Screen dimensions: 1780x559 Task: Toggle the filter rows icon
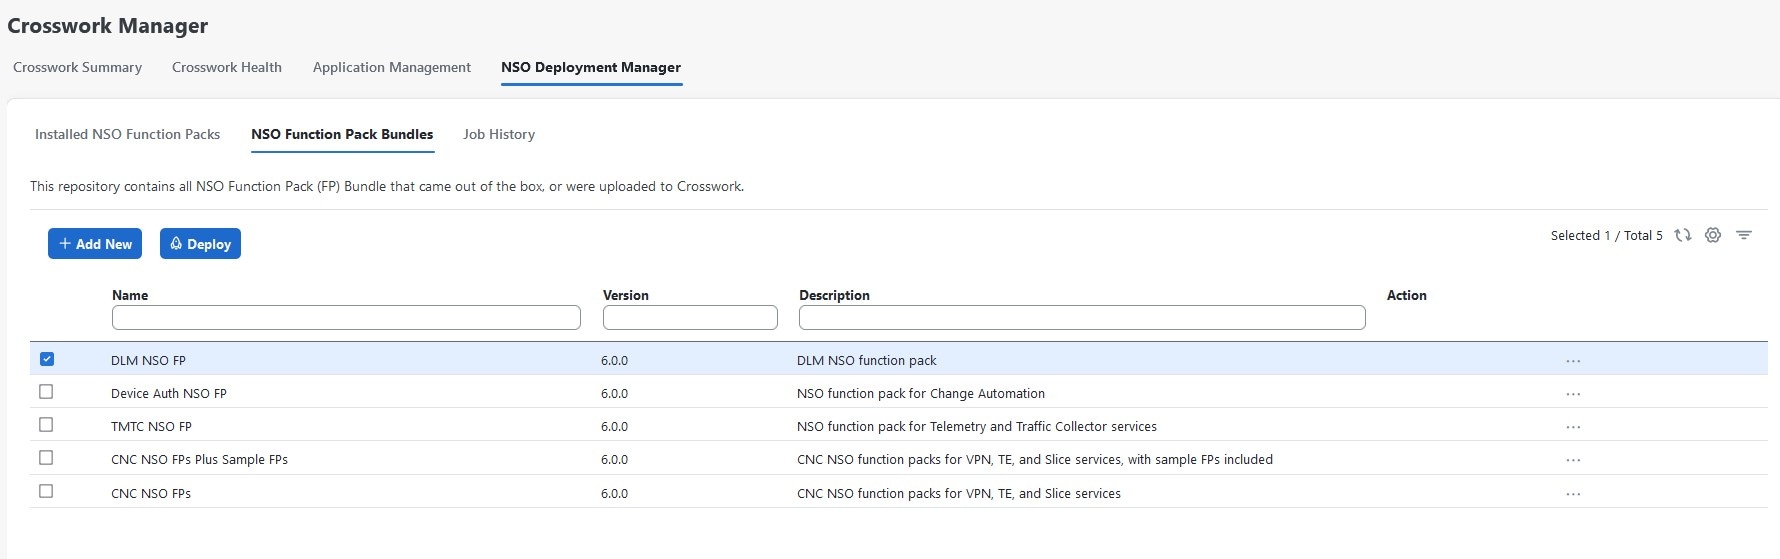pos(1744,235)
